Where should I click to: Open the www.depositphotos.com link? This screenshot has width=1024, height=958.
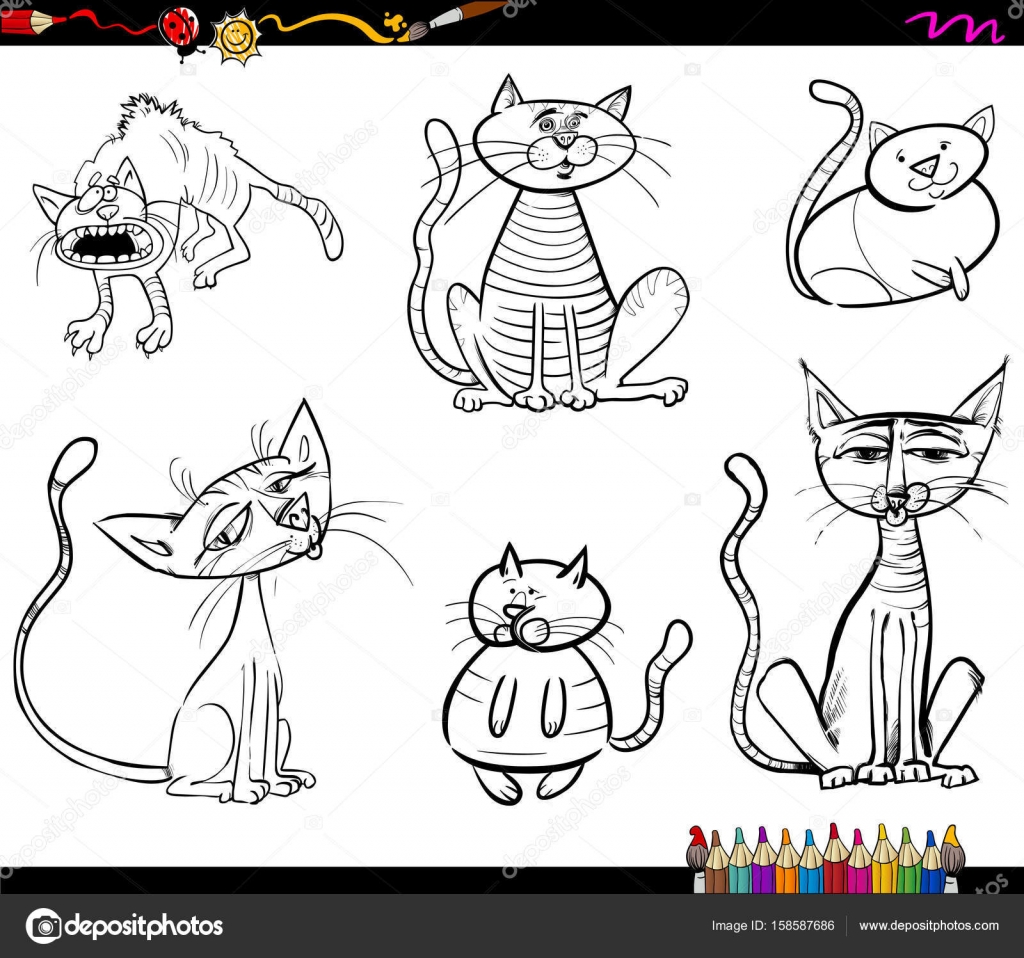pyautogui.click(x=929, y=925)
